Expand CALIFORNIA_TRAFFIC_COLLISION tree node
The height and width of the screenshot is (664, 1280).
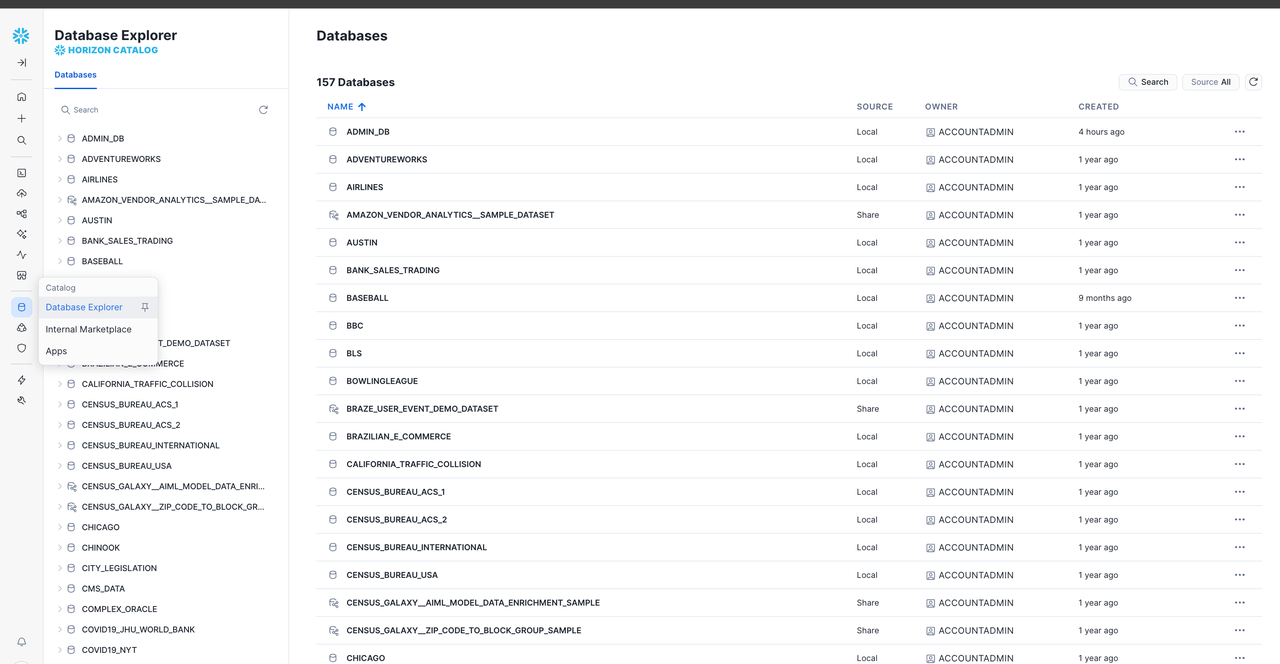[60, 384]
